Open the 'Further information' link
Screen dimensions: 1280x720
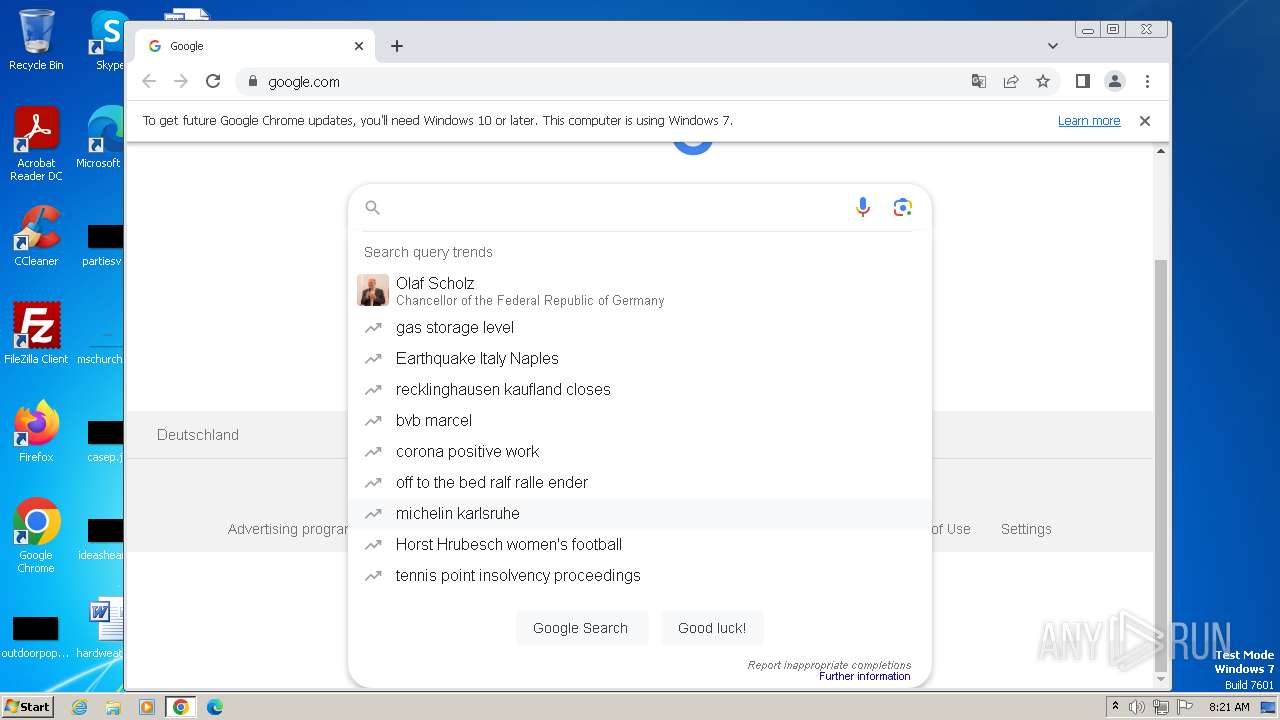point(864,676)
